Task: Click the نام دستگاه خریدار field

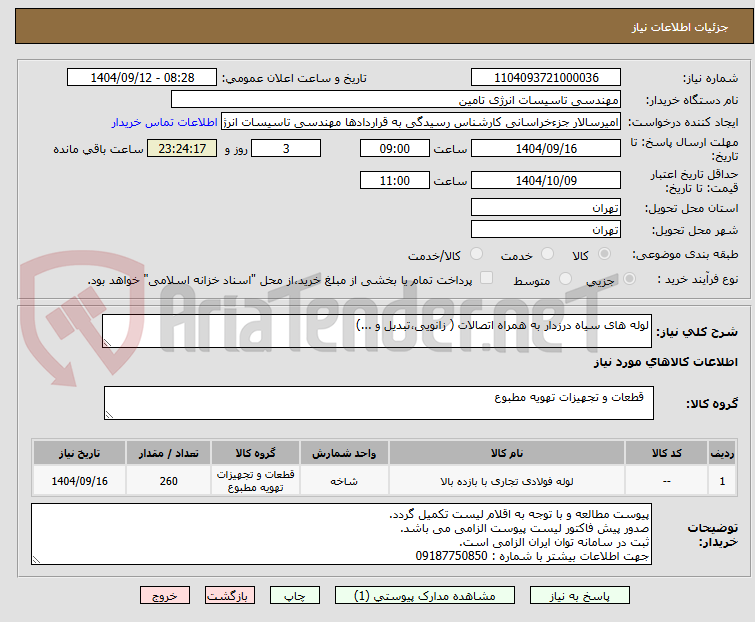Action: click(x=396, y=100)
